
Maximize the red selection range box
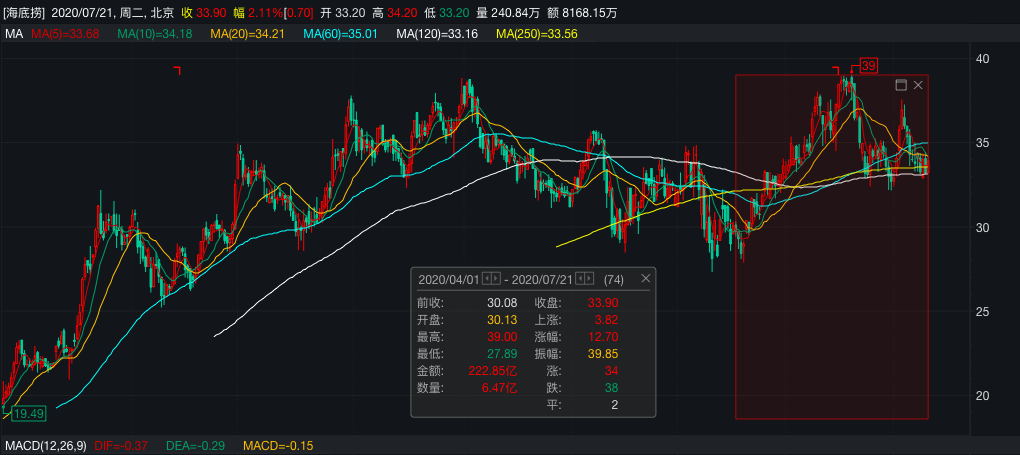pos(900,86)
